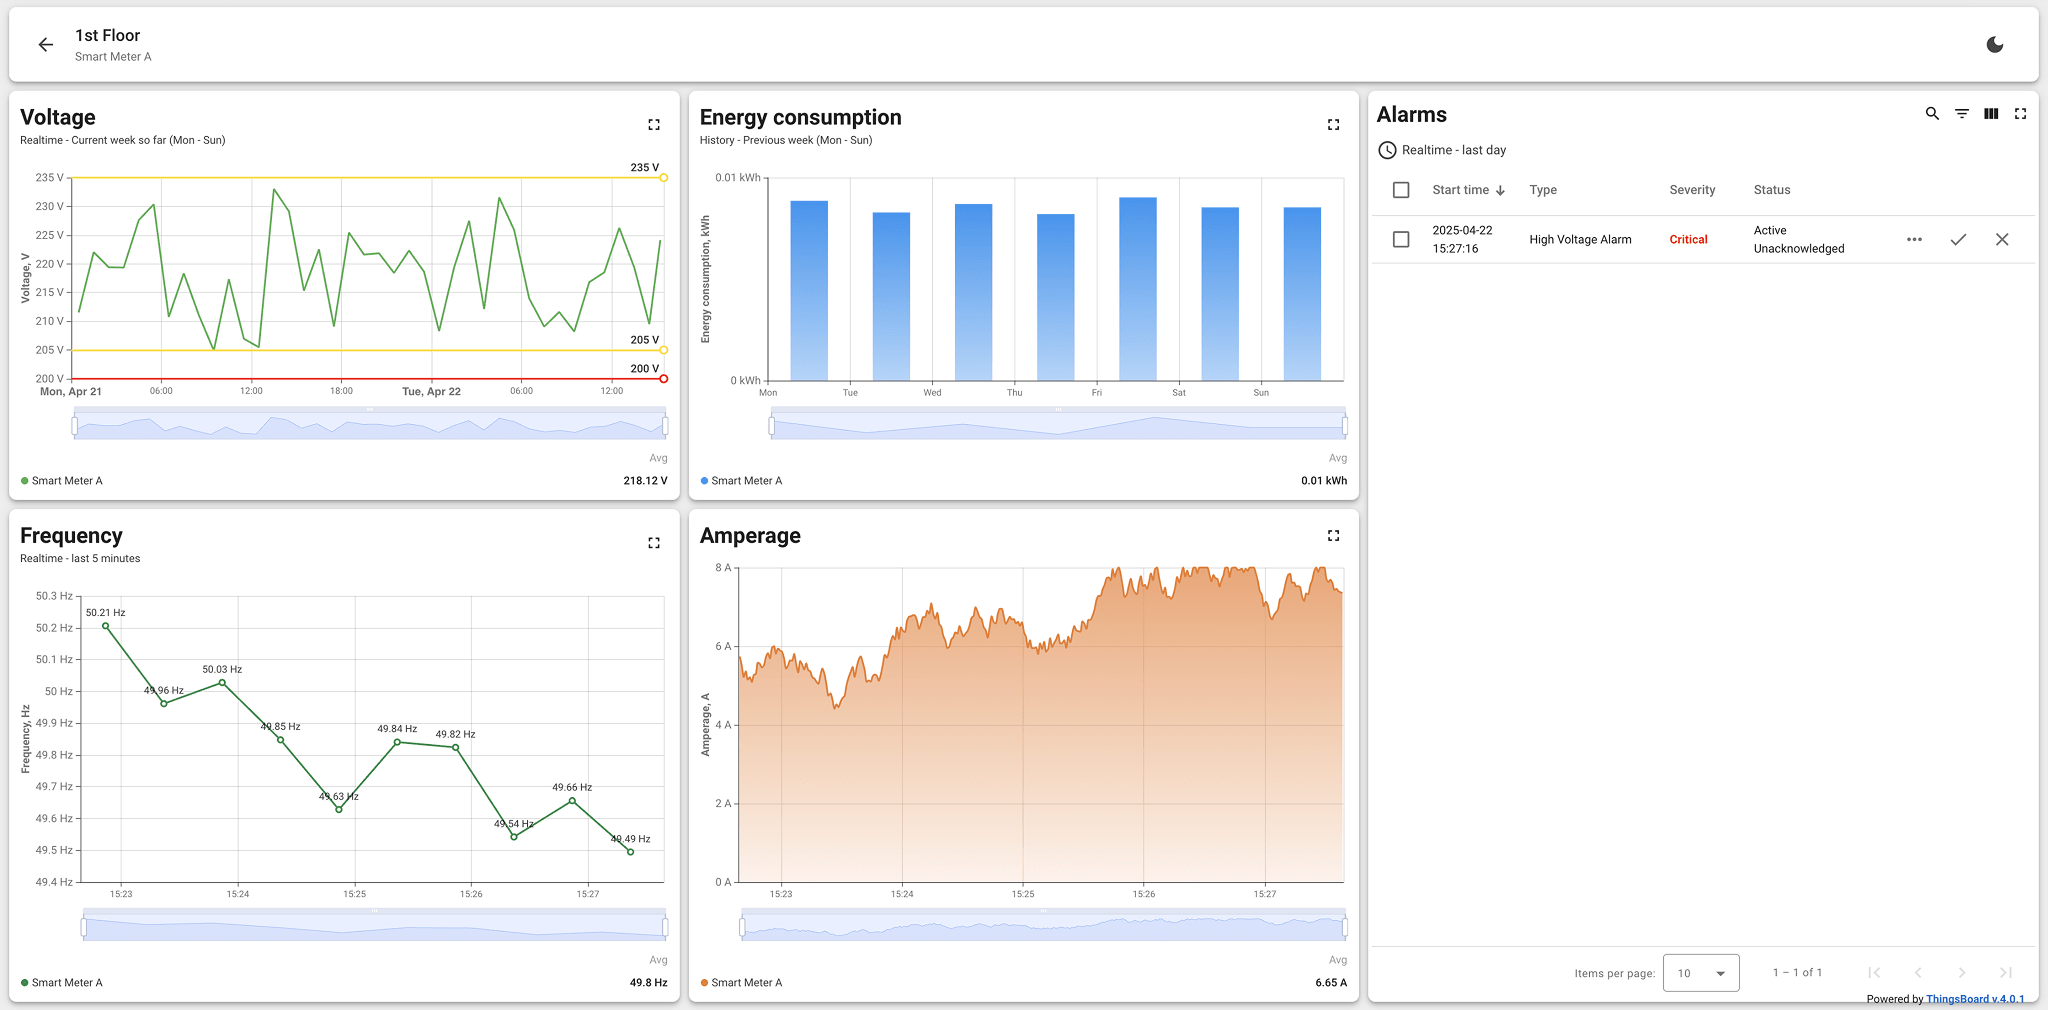Screen dimensions: 2048x1010
Task: Open the Items per page dropdown
Action: 1701,973
